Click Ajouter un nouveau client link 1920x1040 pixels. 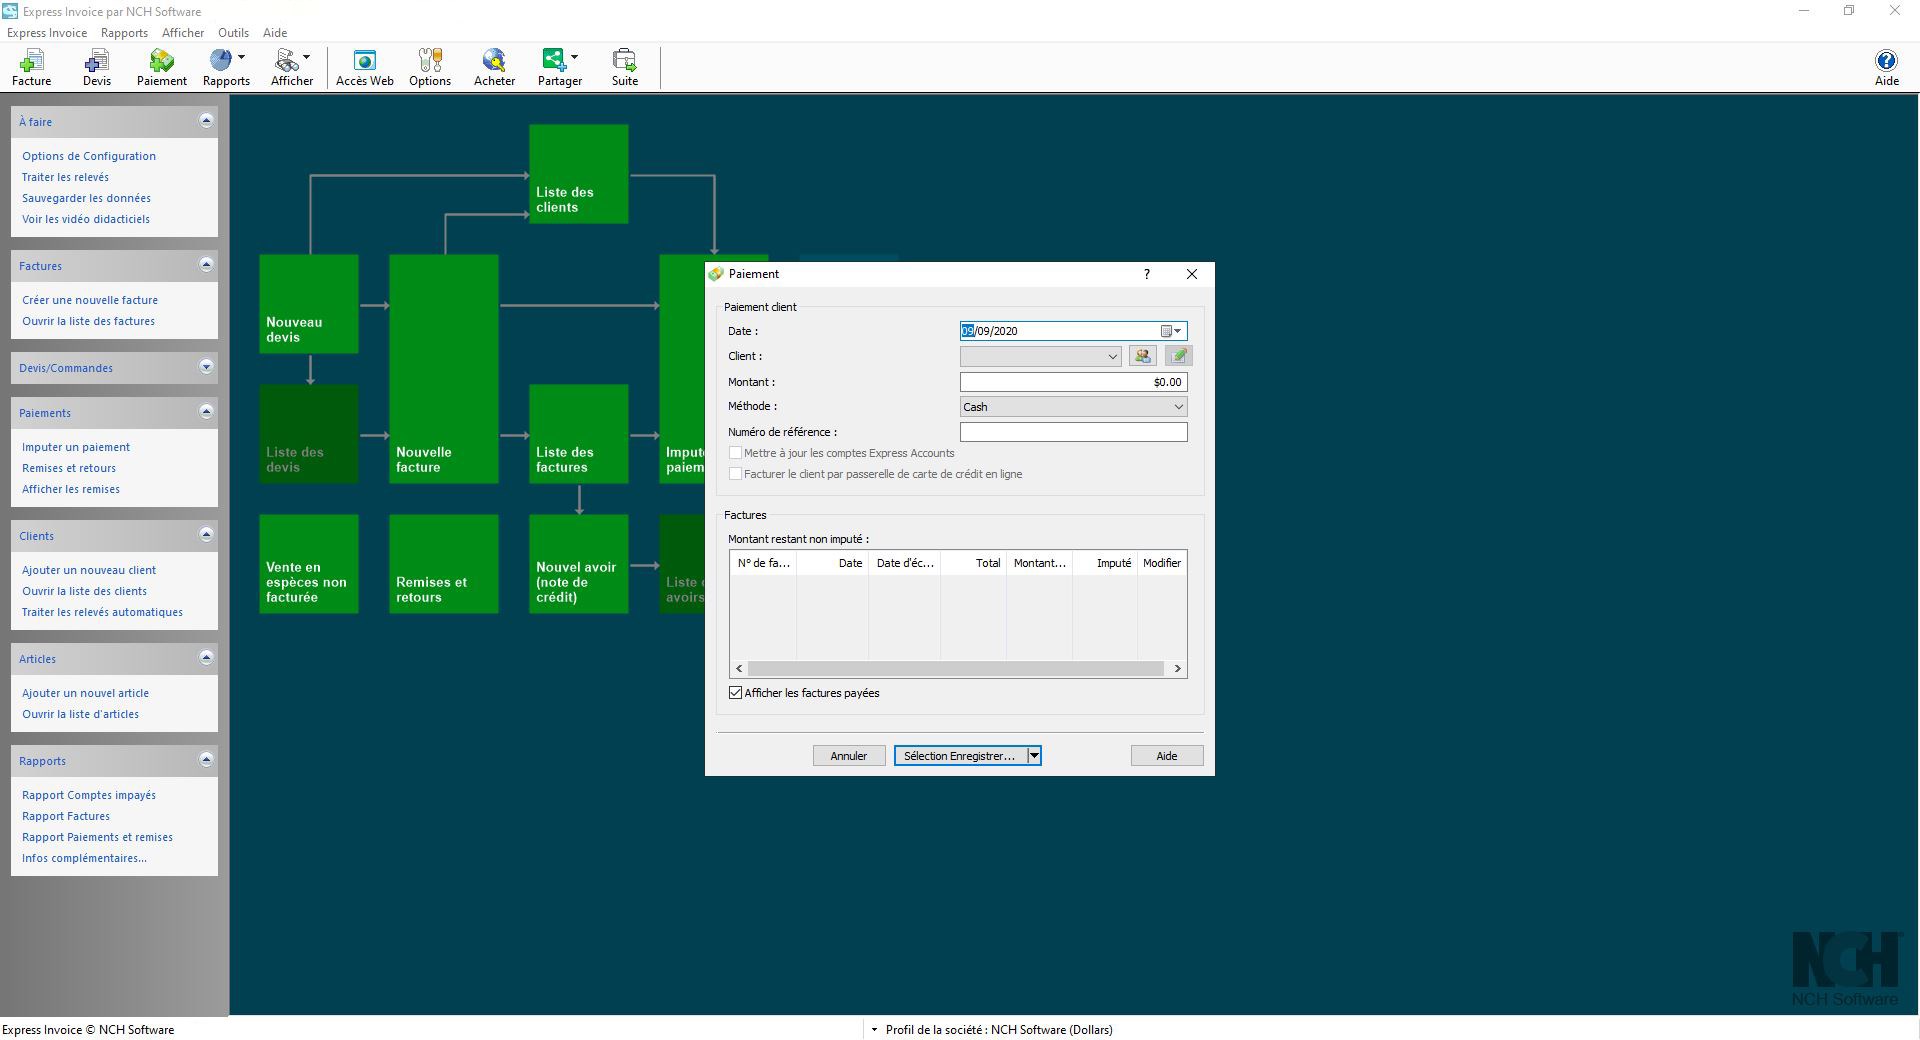(x=89, y=570)
